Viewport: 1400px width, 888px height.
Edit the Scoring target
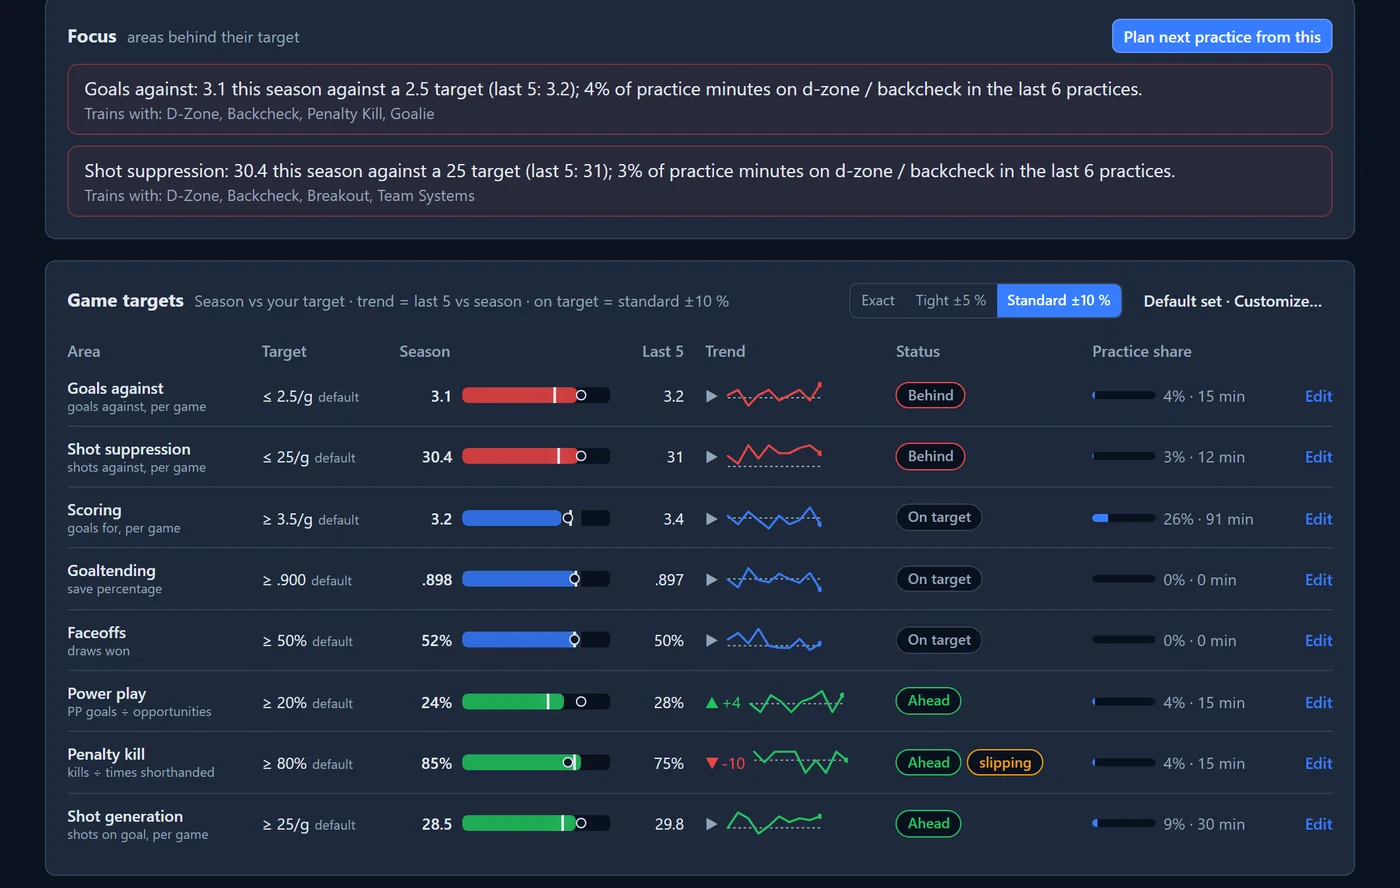[1318, 519]
